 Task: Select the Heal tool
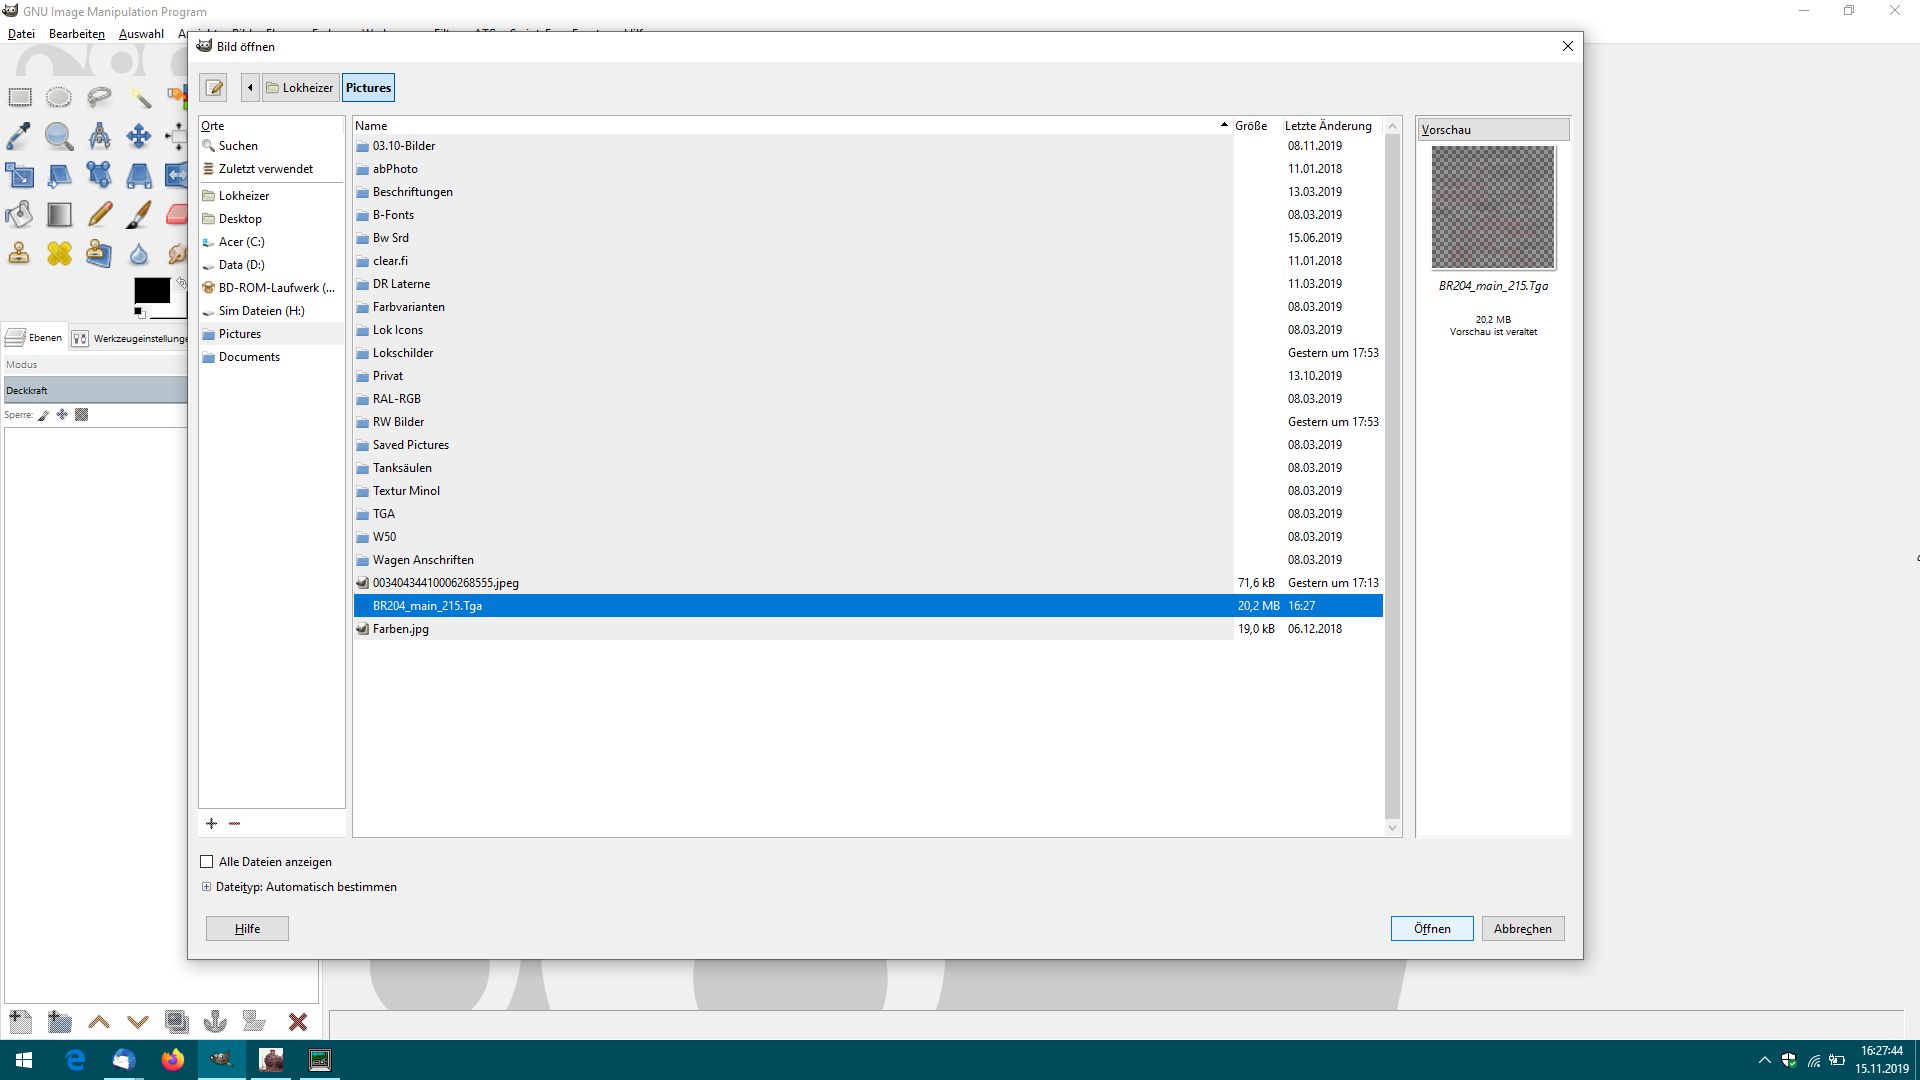point(59,253)
